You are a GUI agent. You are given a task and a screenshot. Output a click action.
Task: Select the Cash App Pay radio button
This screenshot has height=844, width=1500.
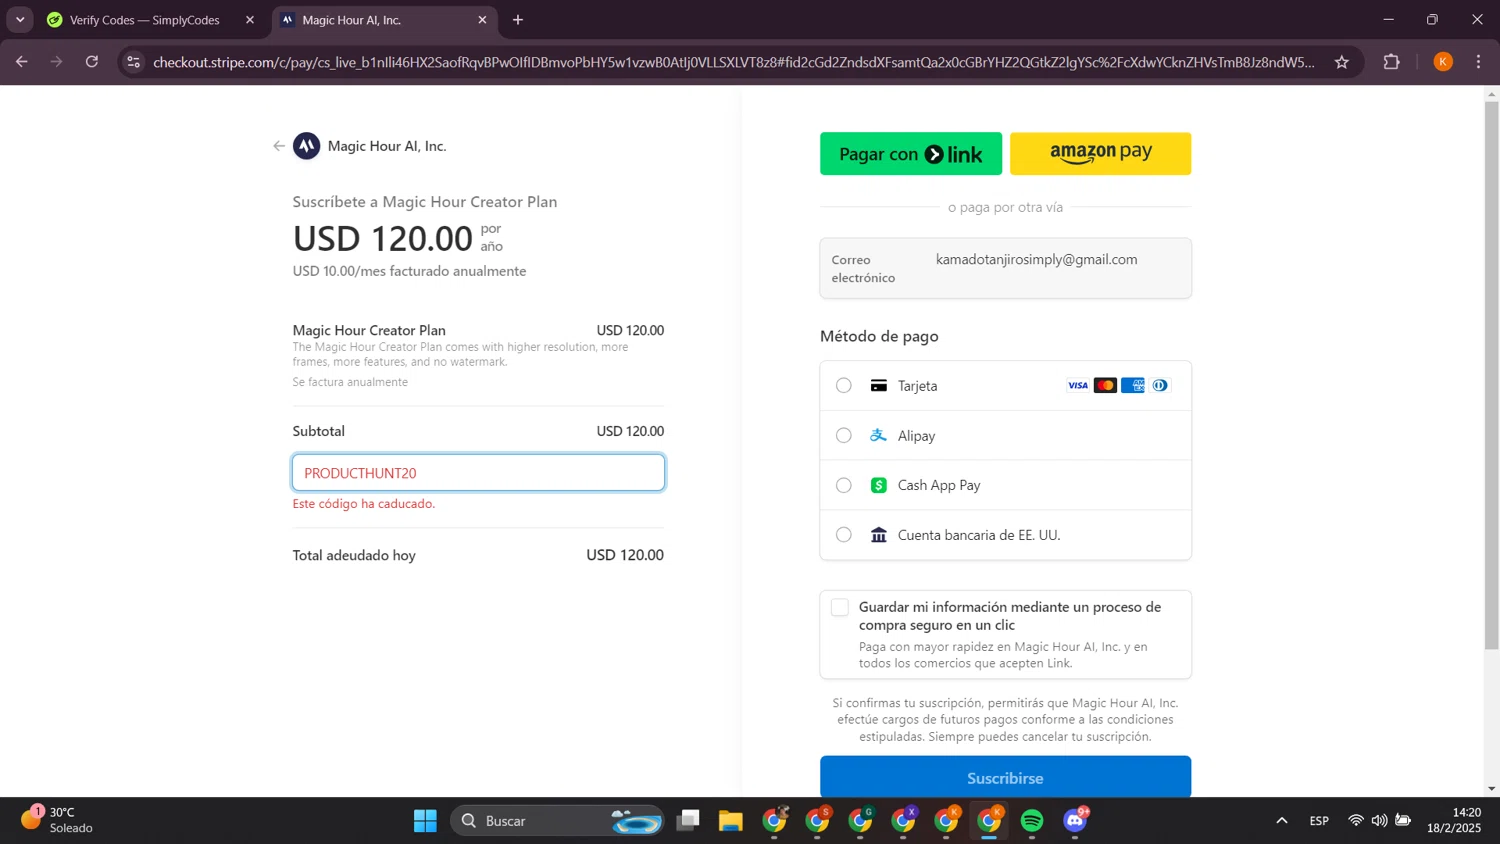pos(844,485)
